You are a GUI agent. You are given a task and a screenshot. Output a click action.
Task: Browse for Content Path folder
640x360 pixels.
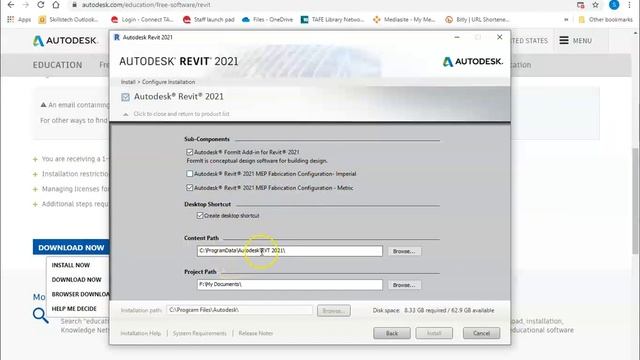tap(404, 251)
